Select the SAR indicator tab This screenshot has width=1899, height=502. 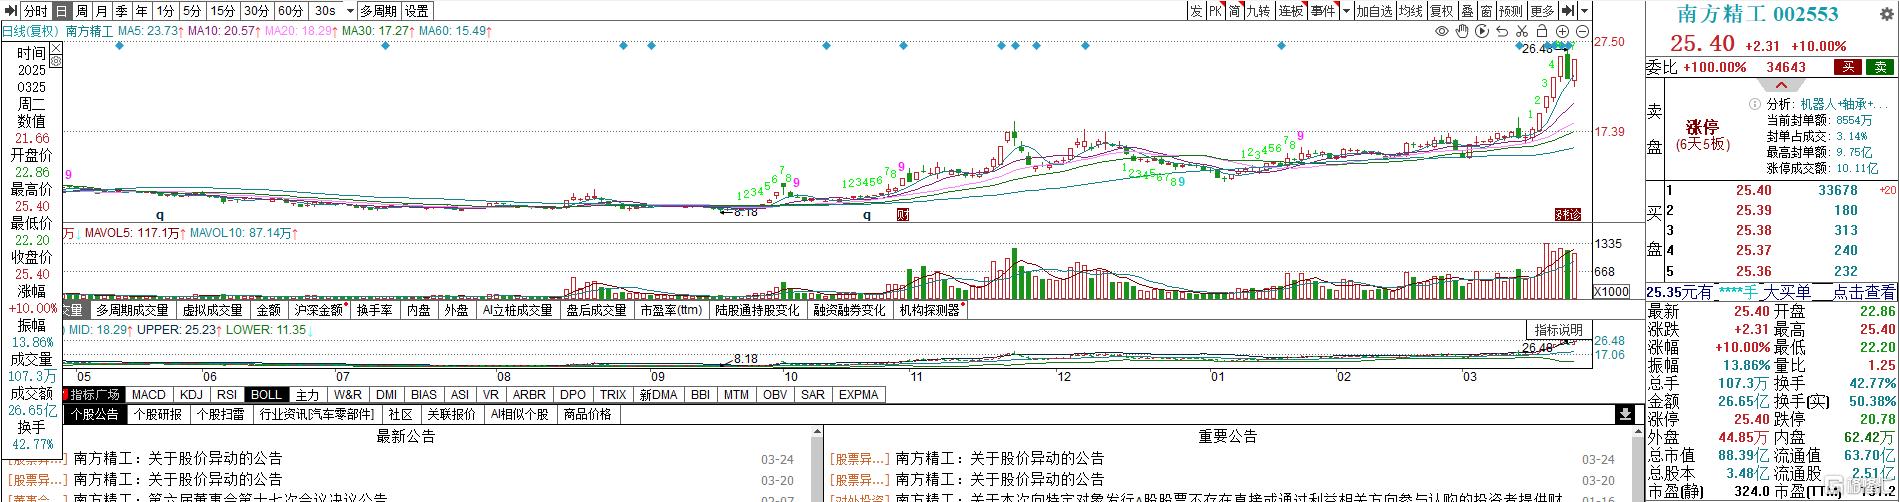pos(813,394)
